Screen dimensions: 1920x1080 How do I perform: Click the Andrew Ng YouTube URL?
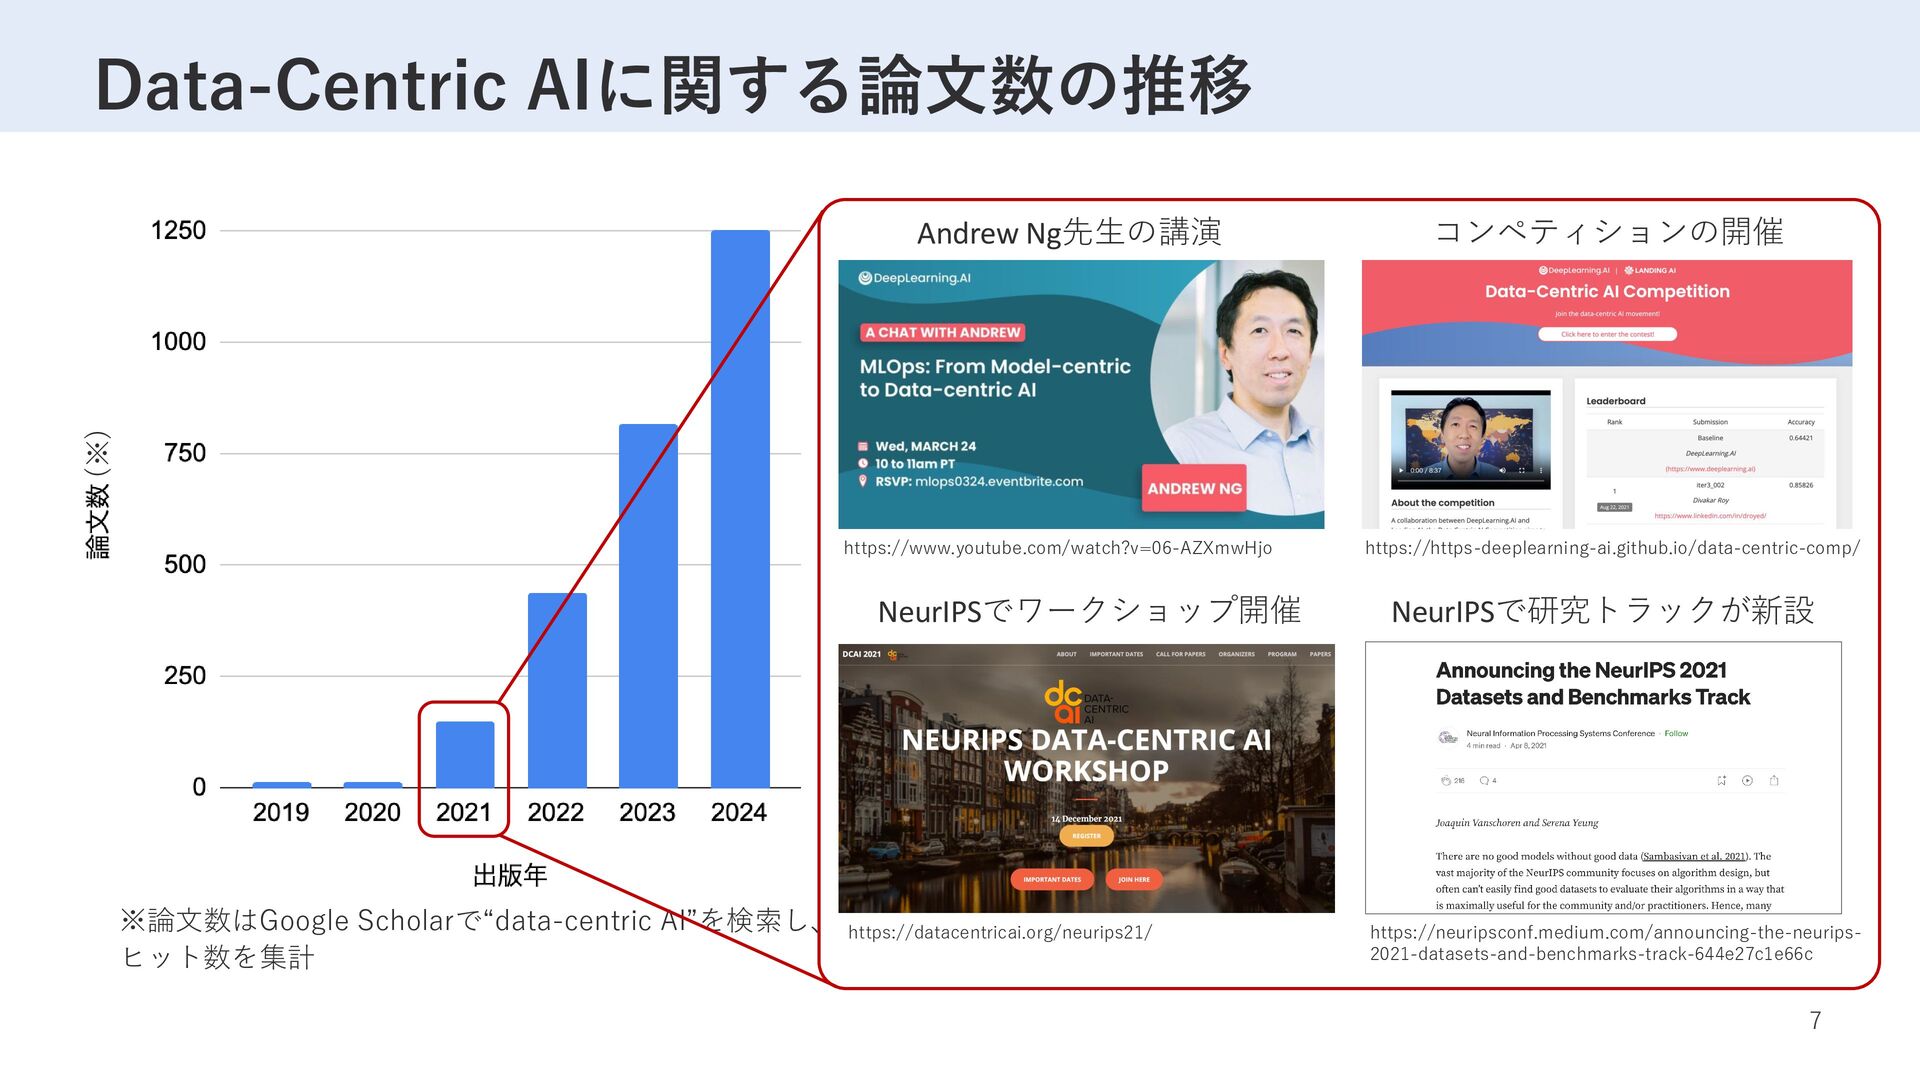1057,548
